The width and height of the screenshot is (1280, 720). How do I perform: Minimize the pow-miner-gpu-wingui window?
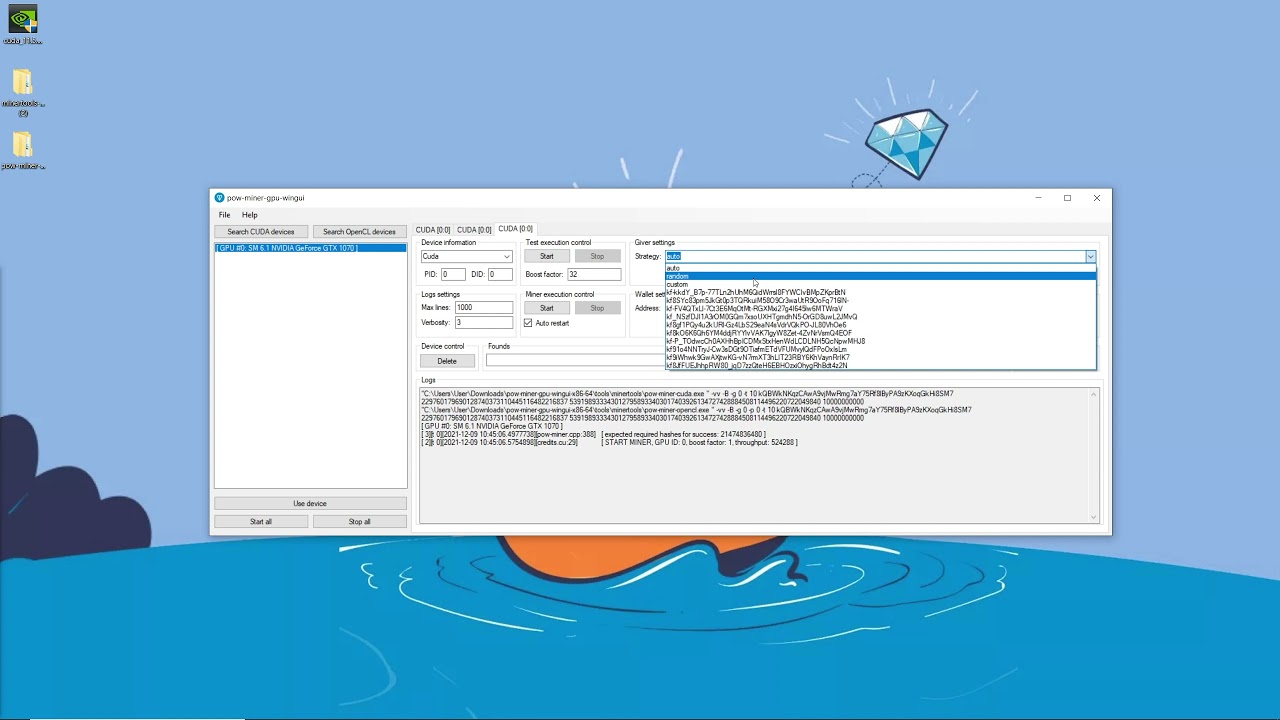tap(1038, 198)
